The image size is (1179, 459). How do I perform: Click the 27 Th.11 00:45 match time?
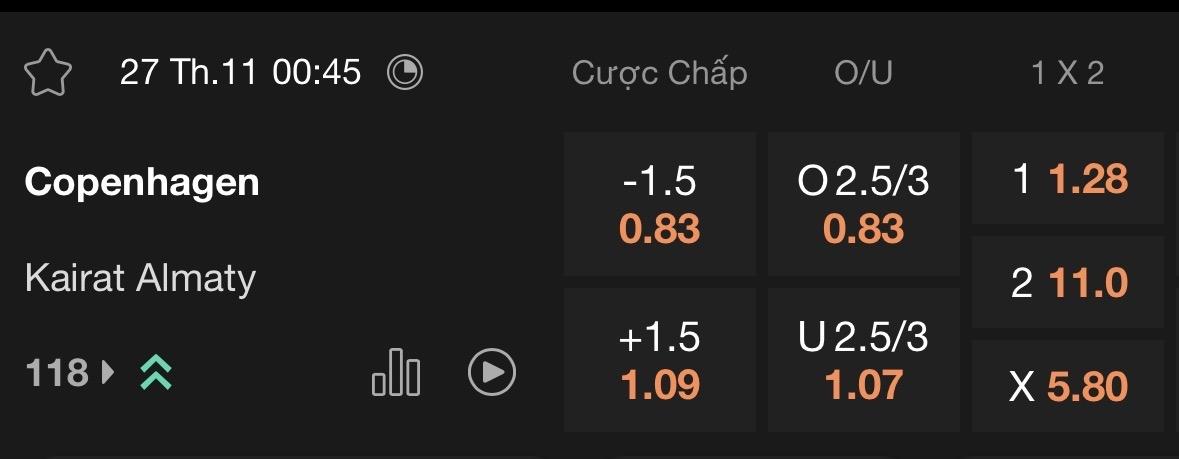pos(240,73)
